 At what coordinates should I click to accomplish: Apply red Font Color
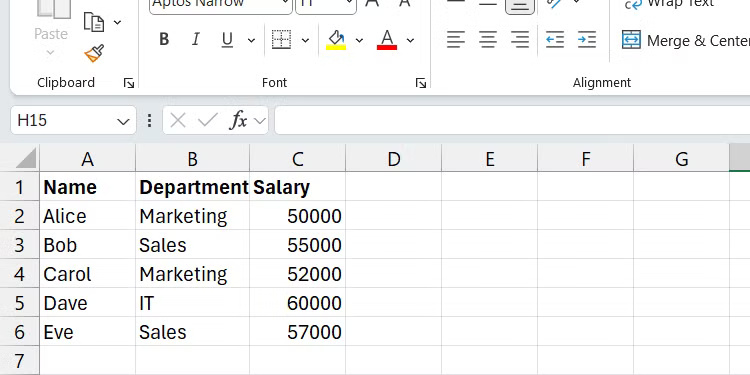click(387, 40)
